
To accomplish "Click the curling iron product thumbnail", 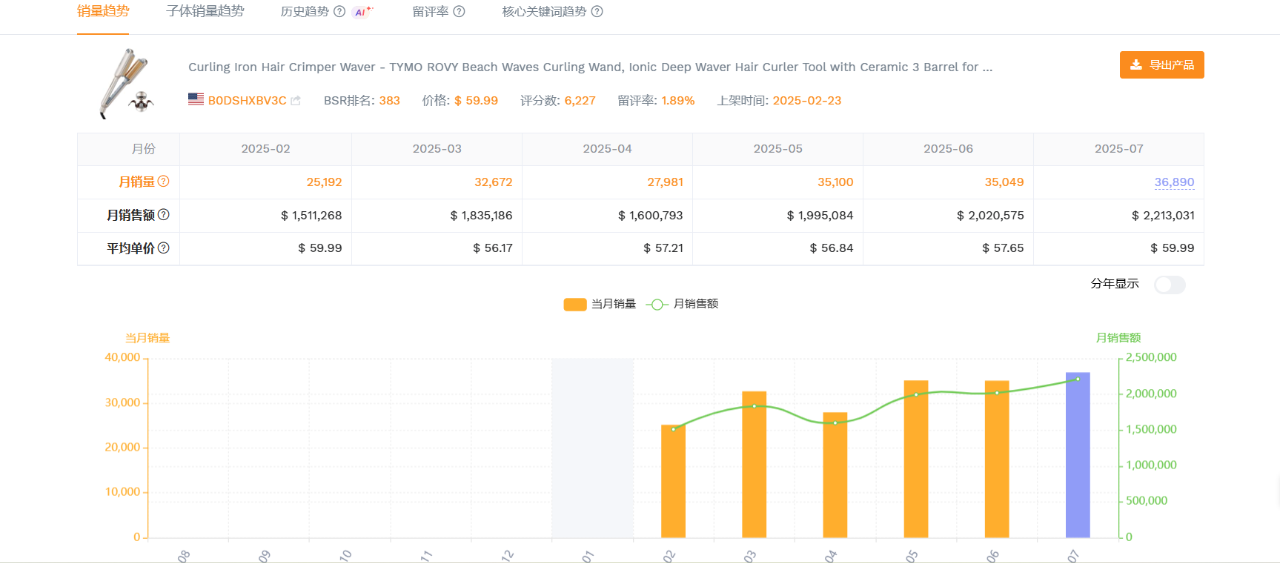I will coord(124,83).
